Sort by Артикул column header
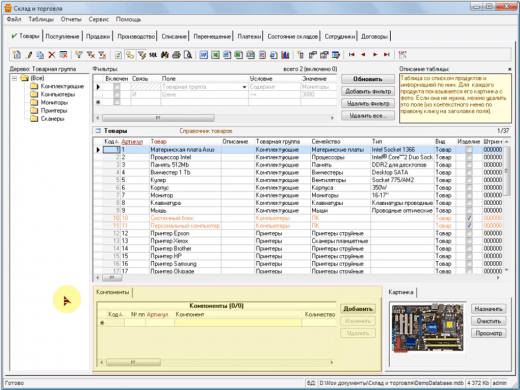The height and width of the screenshot is (390, 520). coord(132,142)
